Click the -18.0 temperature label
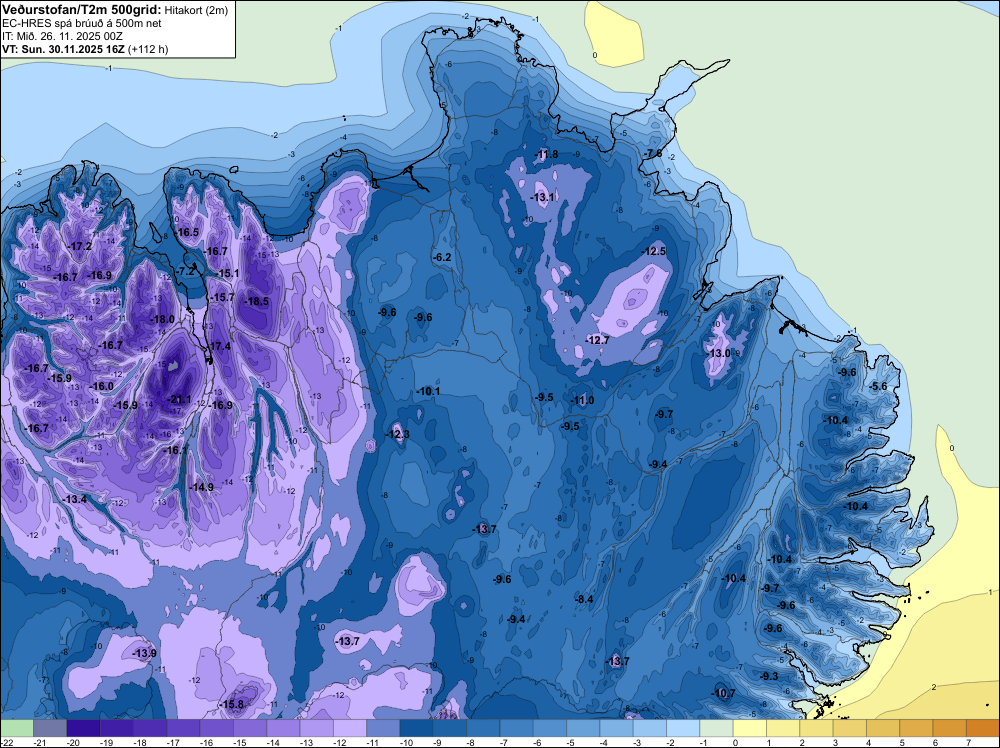Viewport: 1000px width, 748px height. pyautogui.click(x=162, y=319)
